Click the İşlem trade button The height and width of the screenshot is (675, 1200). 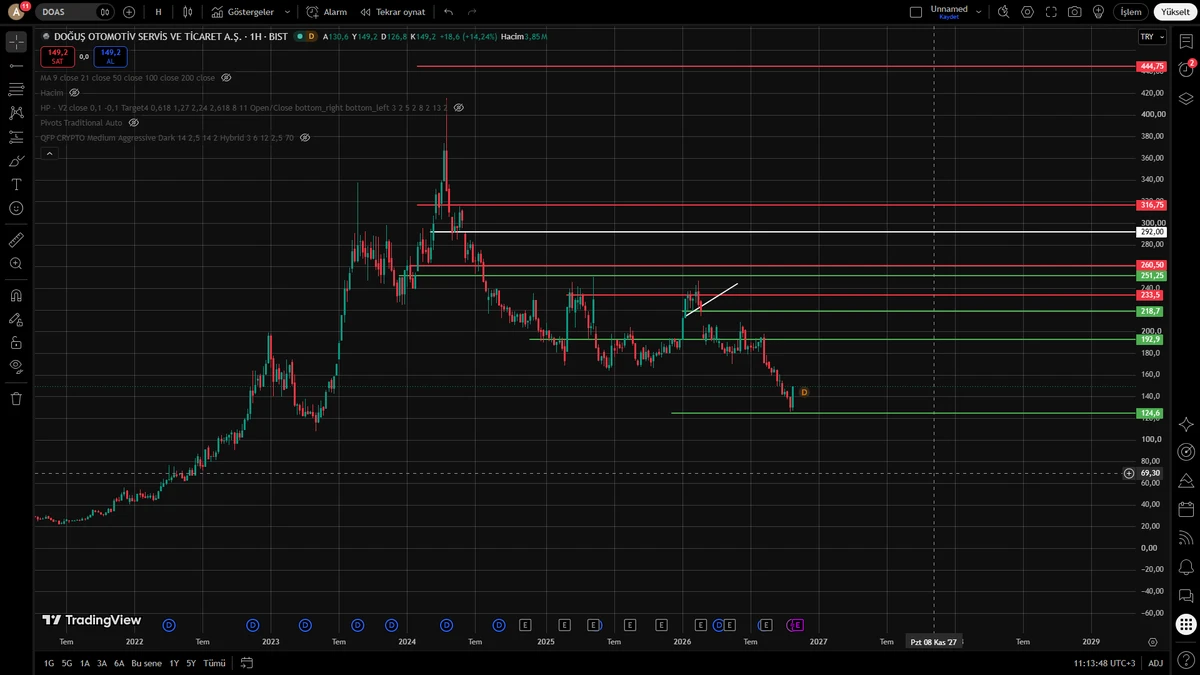(x=1130, y=12)
